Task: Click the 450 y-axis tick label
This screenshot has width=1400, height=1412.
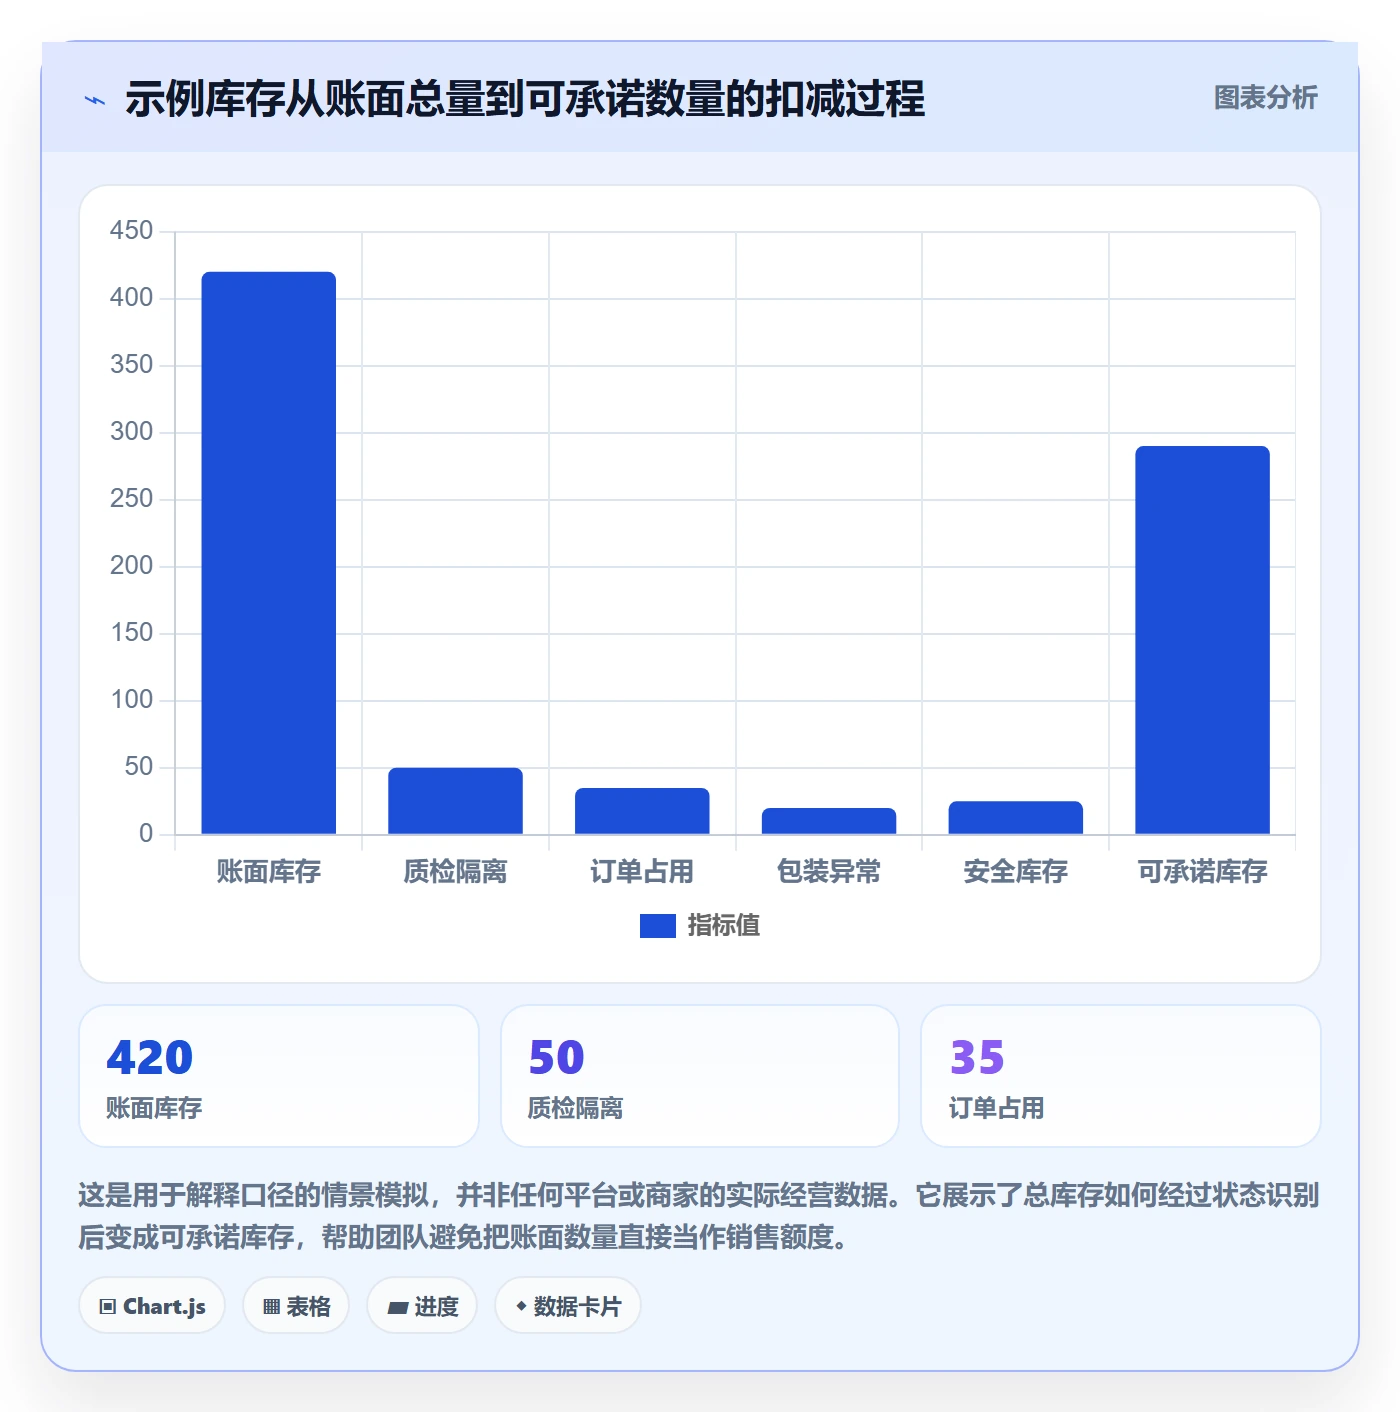Action: coord(131,231)
